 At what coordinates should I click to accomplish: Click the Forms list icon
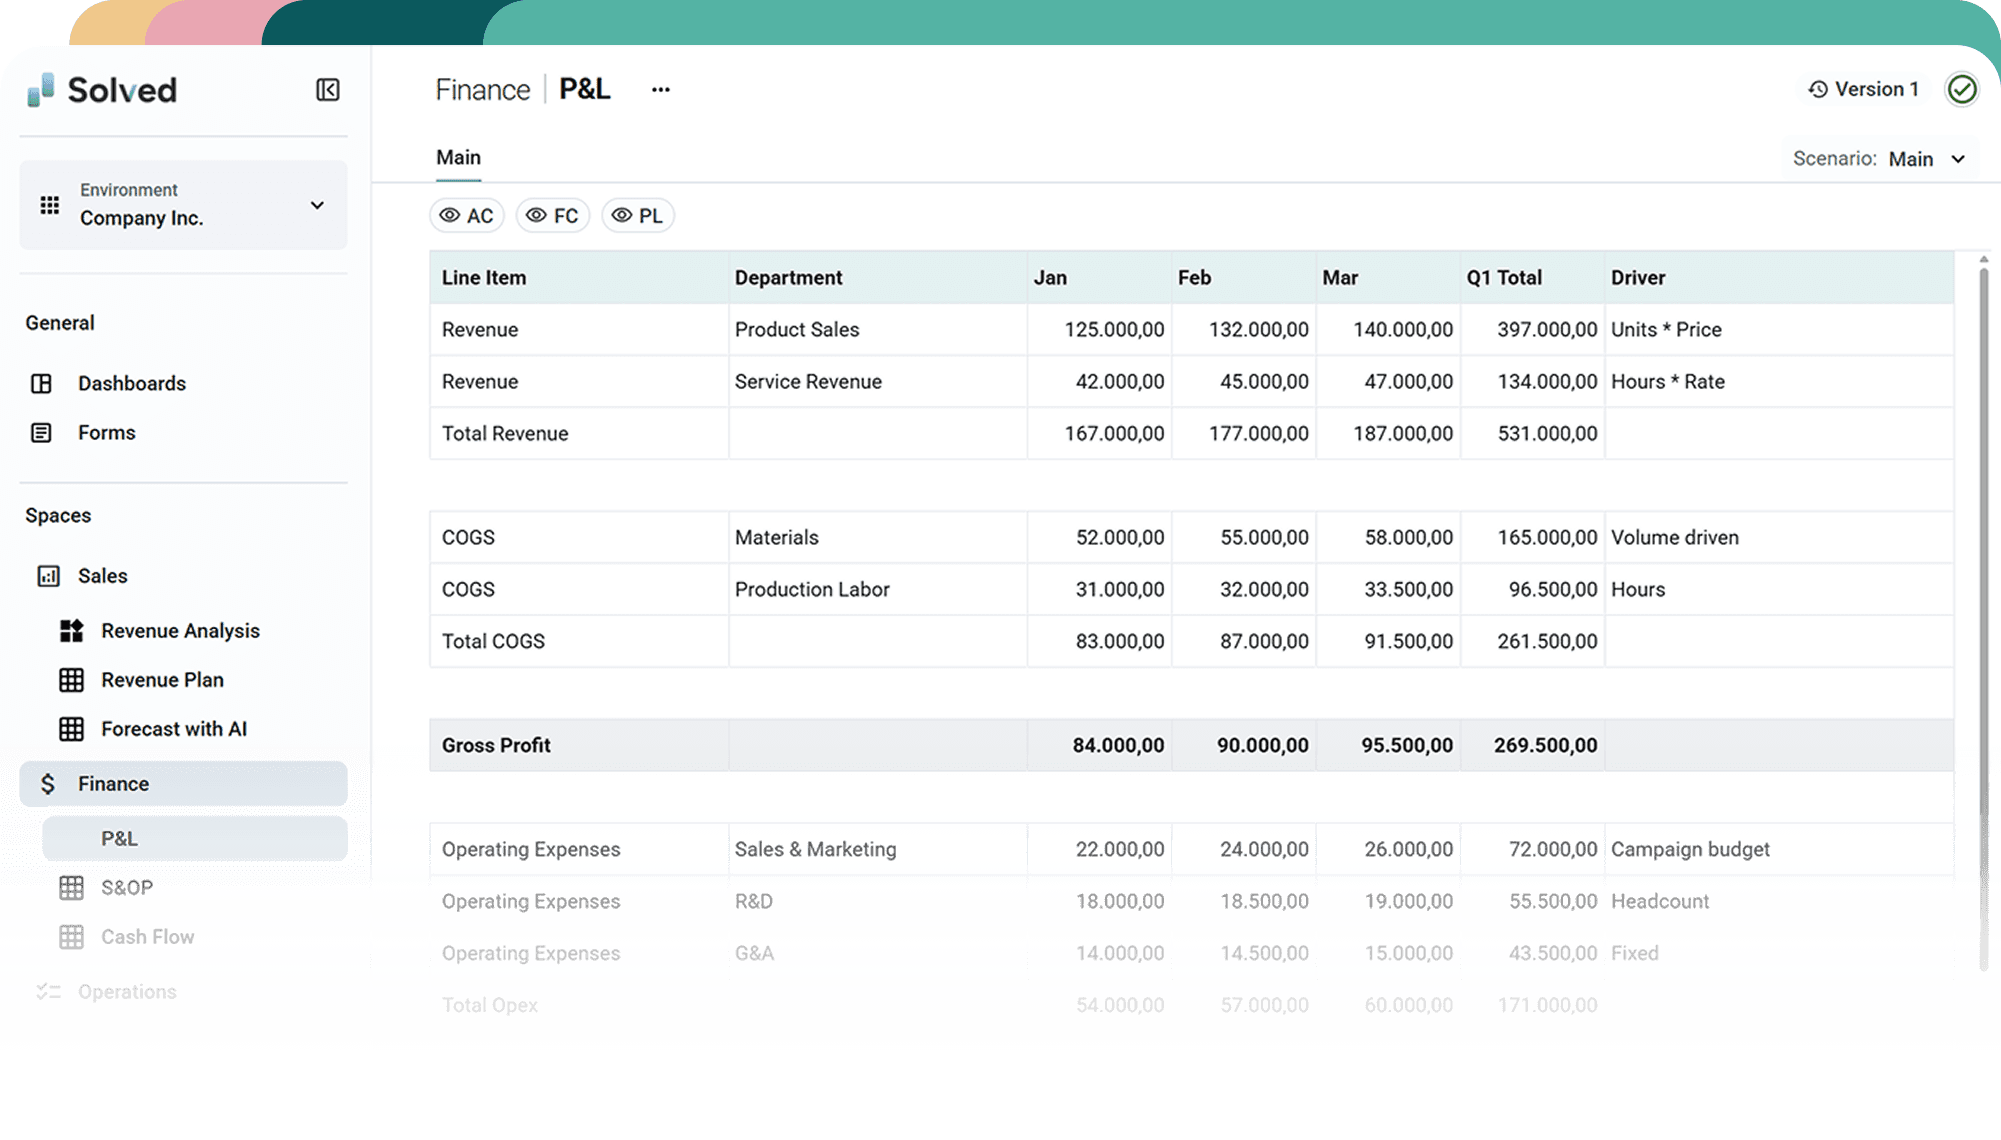point(41,433)
